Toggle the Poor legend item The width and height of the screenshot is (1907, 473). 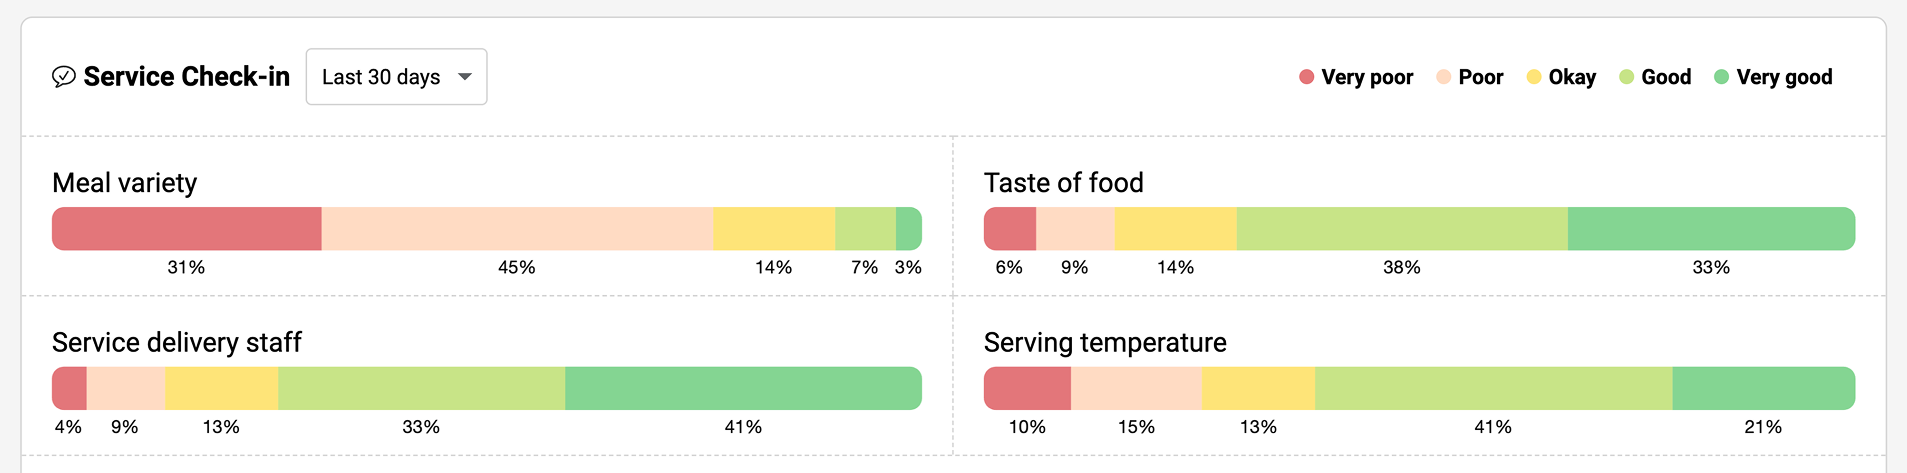tap(1470, 77)
